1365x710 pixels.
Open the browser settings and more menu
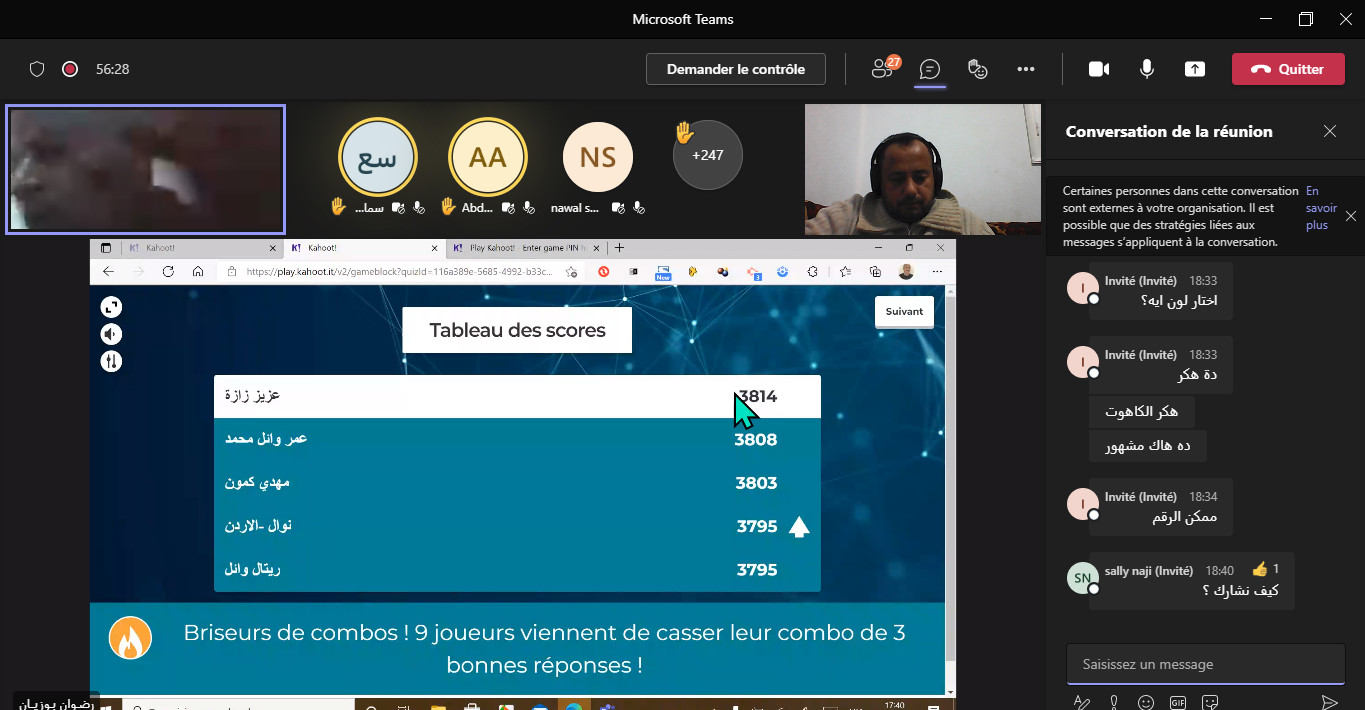937,271
